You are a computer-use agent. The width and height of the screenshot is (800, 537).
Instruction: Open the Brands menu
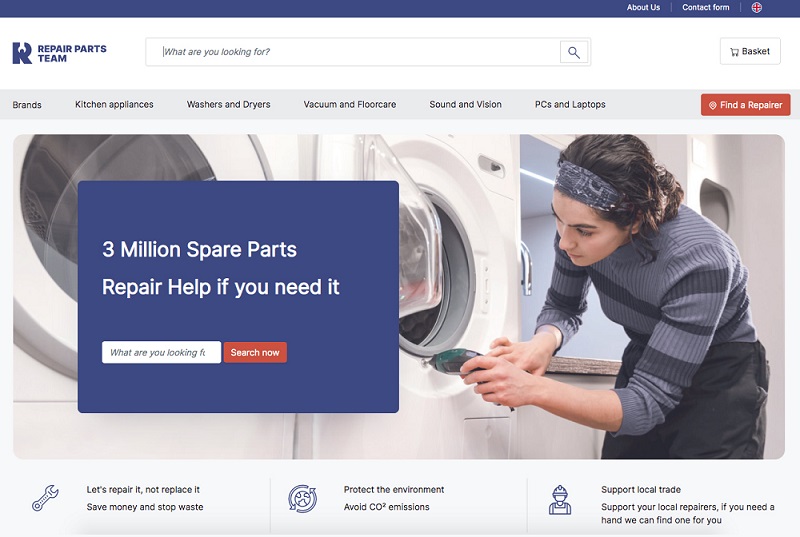tap(27, 105)
